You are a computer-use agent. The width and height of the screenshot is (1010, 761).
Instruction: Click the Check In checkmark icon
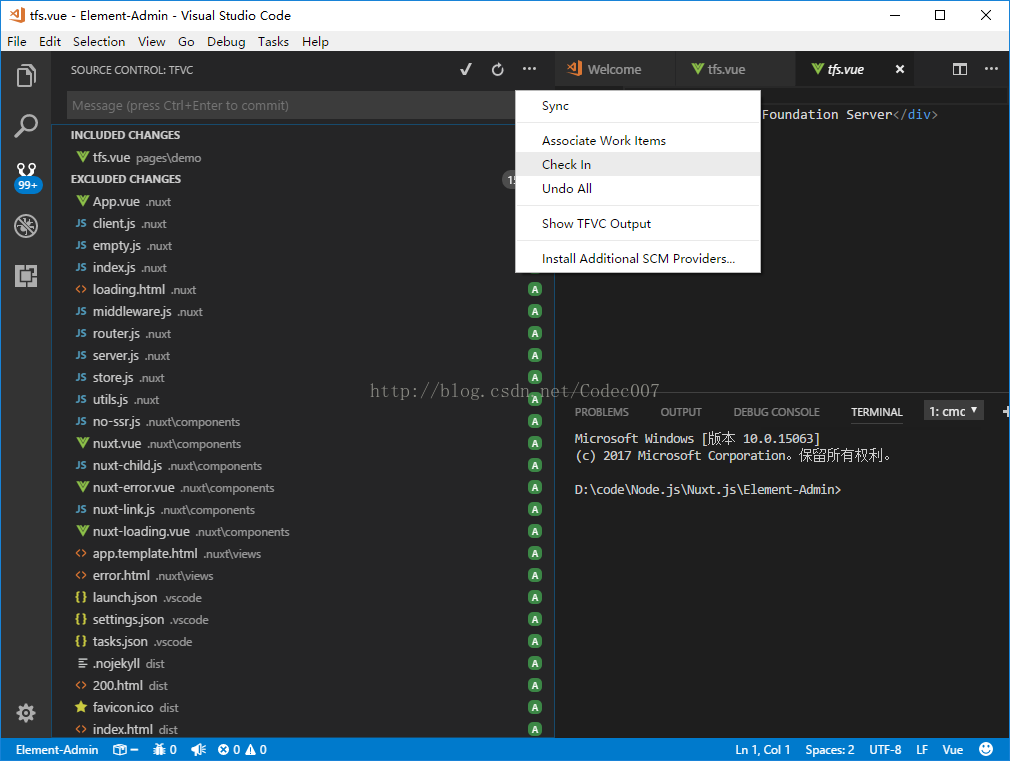tap(466, 70)
